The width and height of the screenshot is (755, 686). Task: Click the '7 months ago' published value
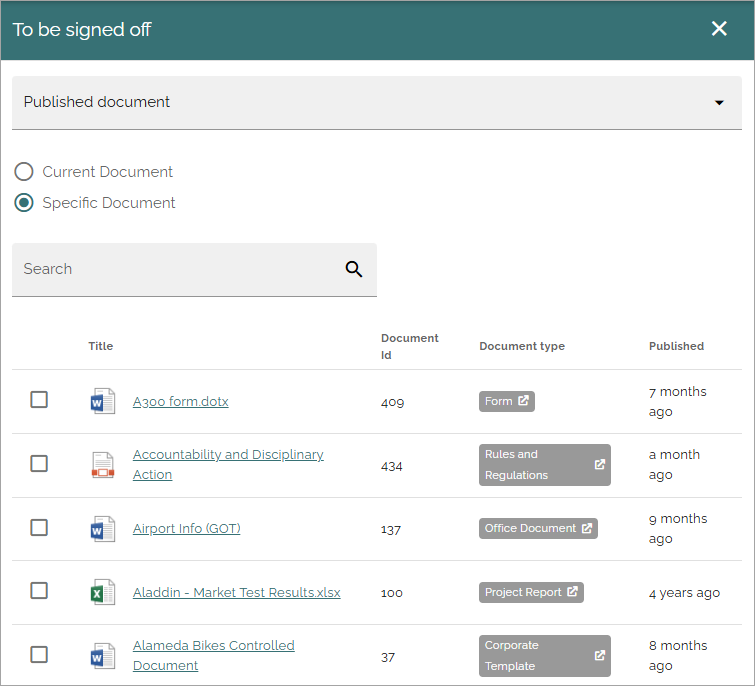[x=677, y=401]
